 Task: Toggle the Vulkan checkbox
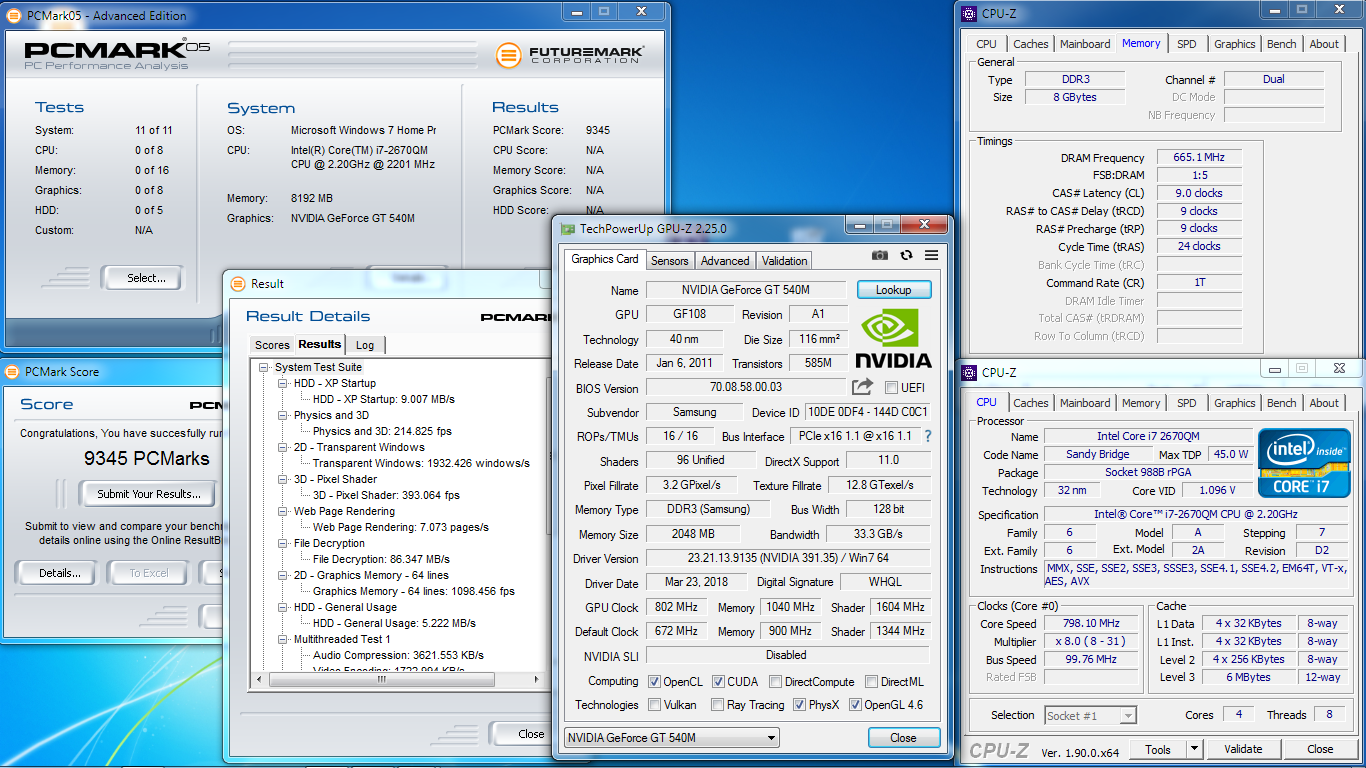654,705
